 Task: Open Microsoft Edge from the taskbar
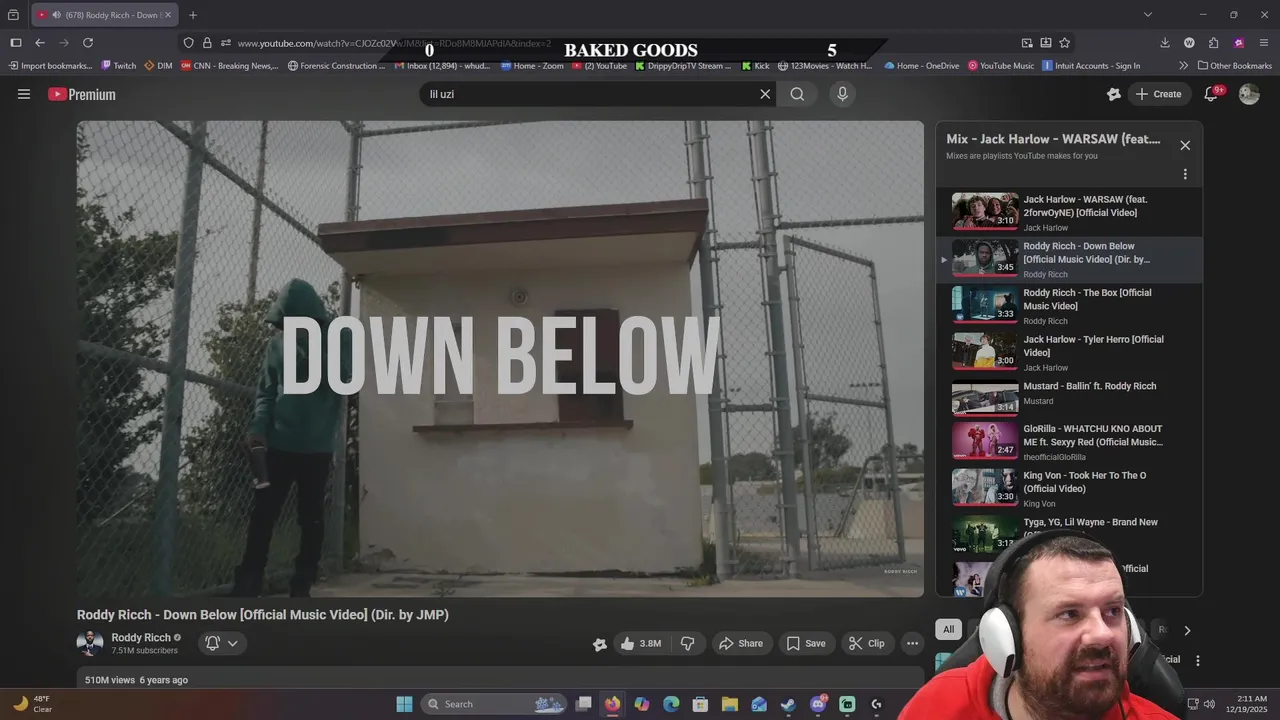pyautogui.click(x=671, y=704)
